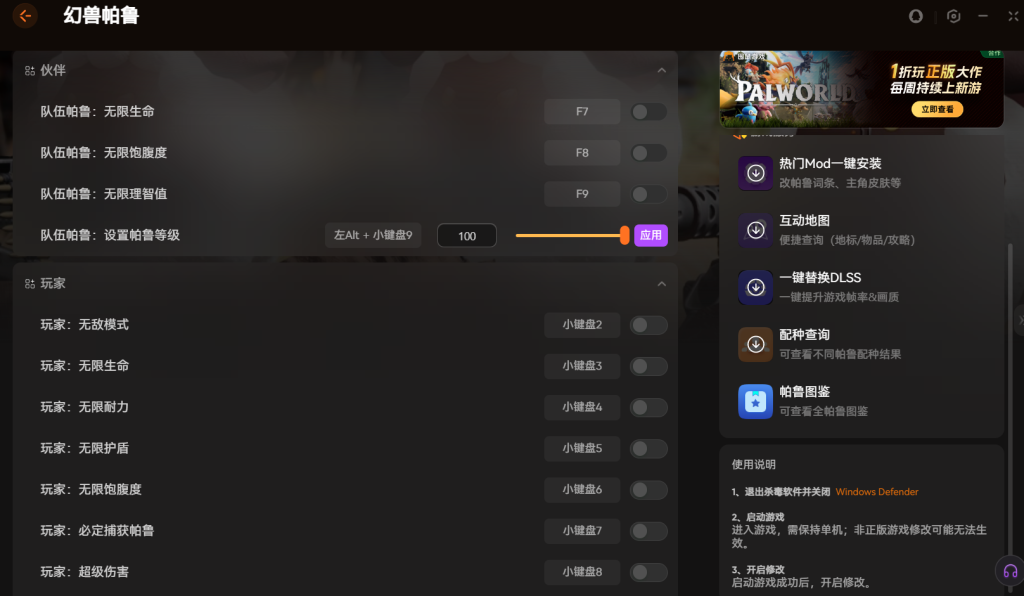Click the 互动地图 download icon
1024x596 pixels.
pyautogui.click(x=755, y=230)
